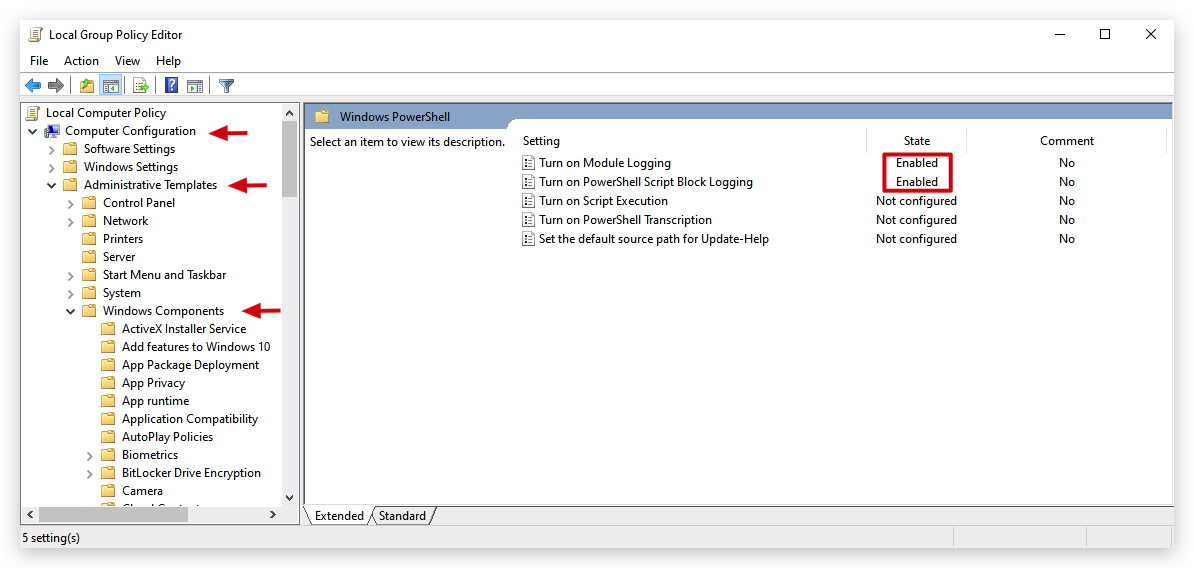Click the horizontal scrollbar right arrow
The image size is (1194, 568).
tap(273, 515)
